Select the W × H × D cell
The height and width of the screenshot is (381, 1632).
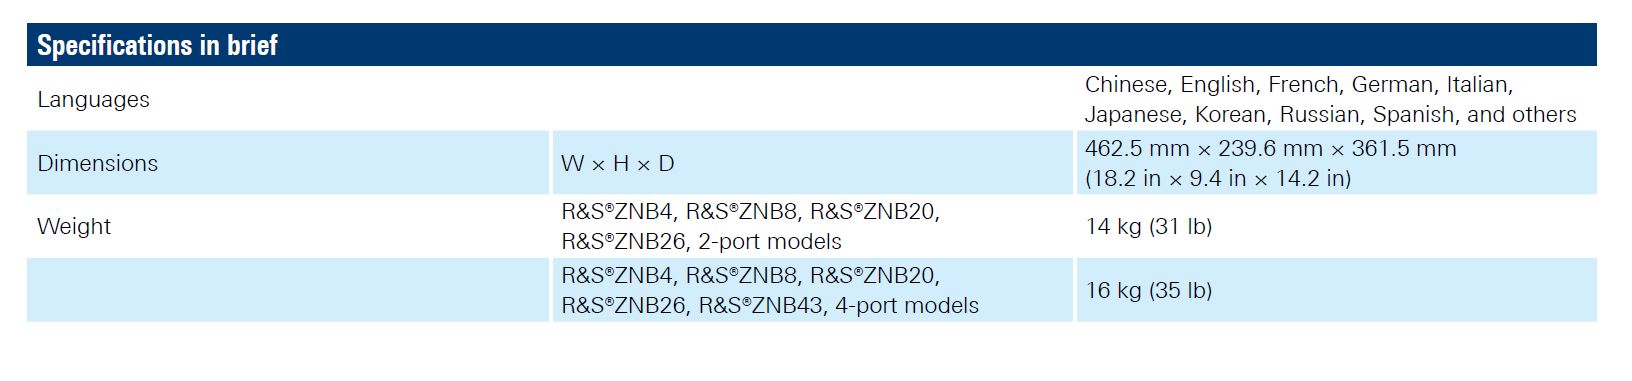[617, 163]
